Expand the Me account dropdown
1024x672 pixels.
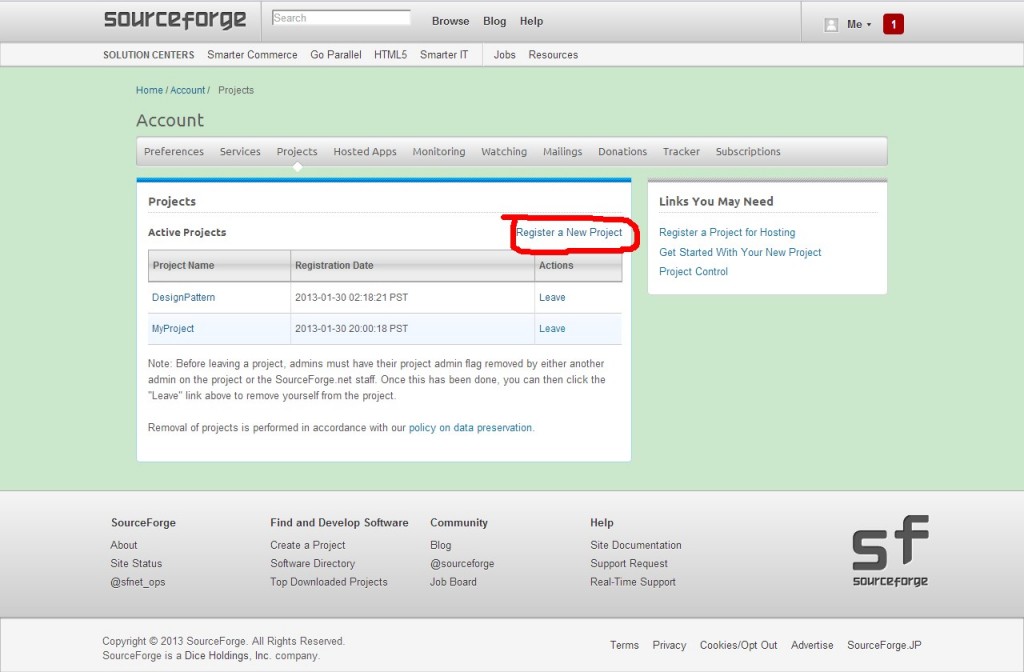point(859,24)
